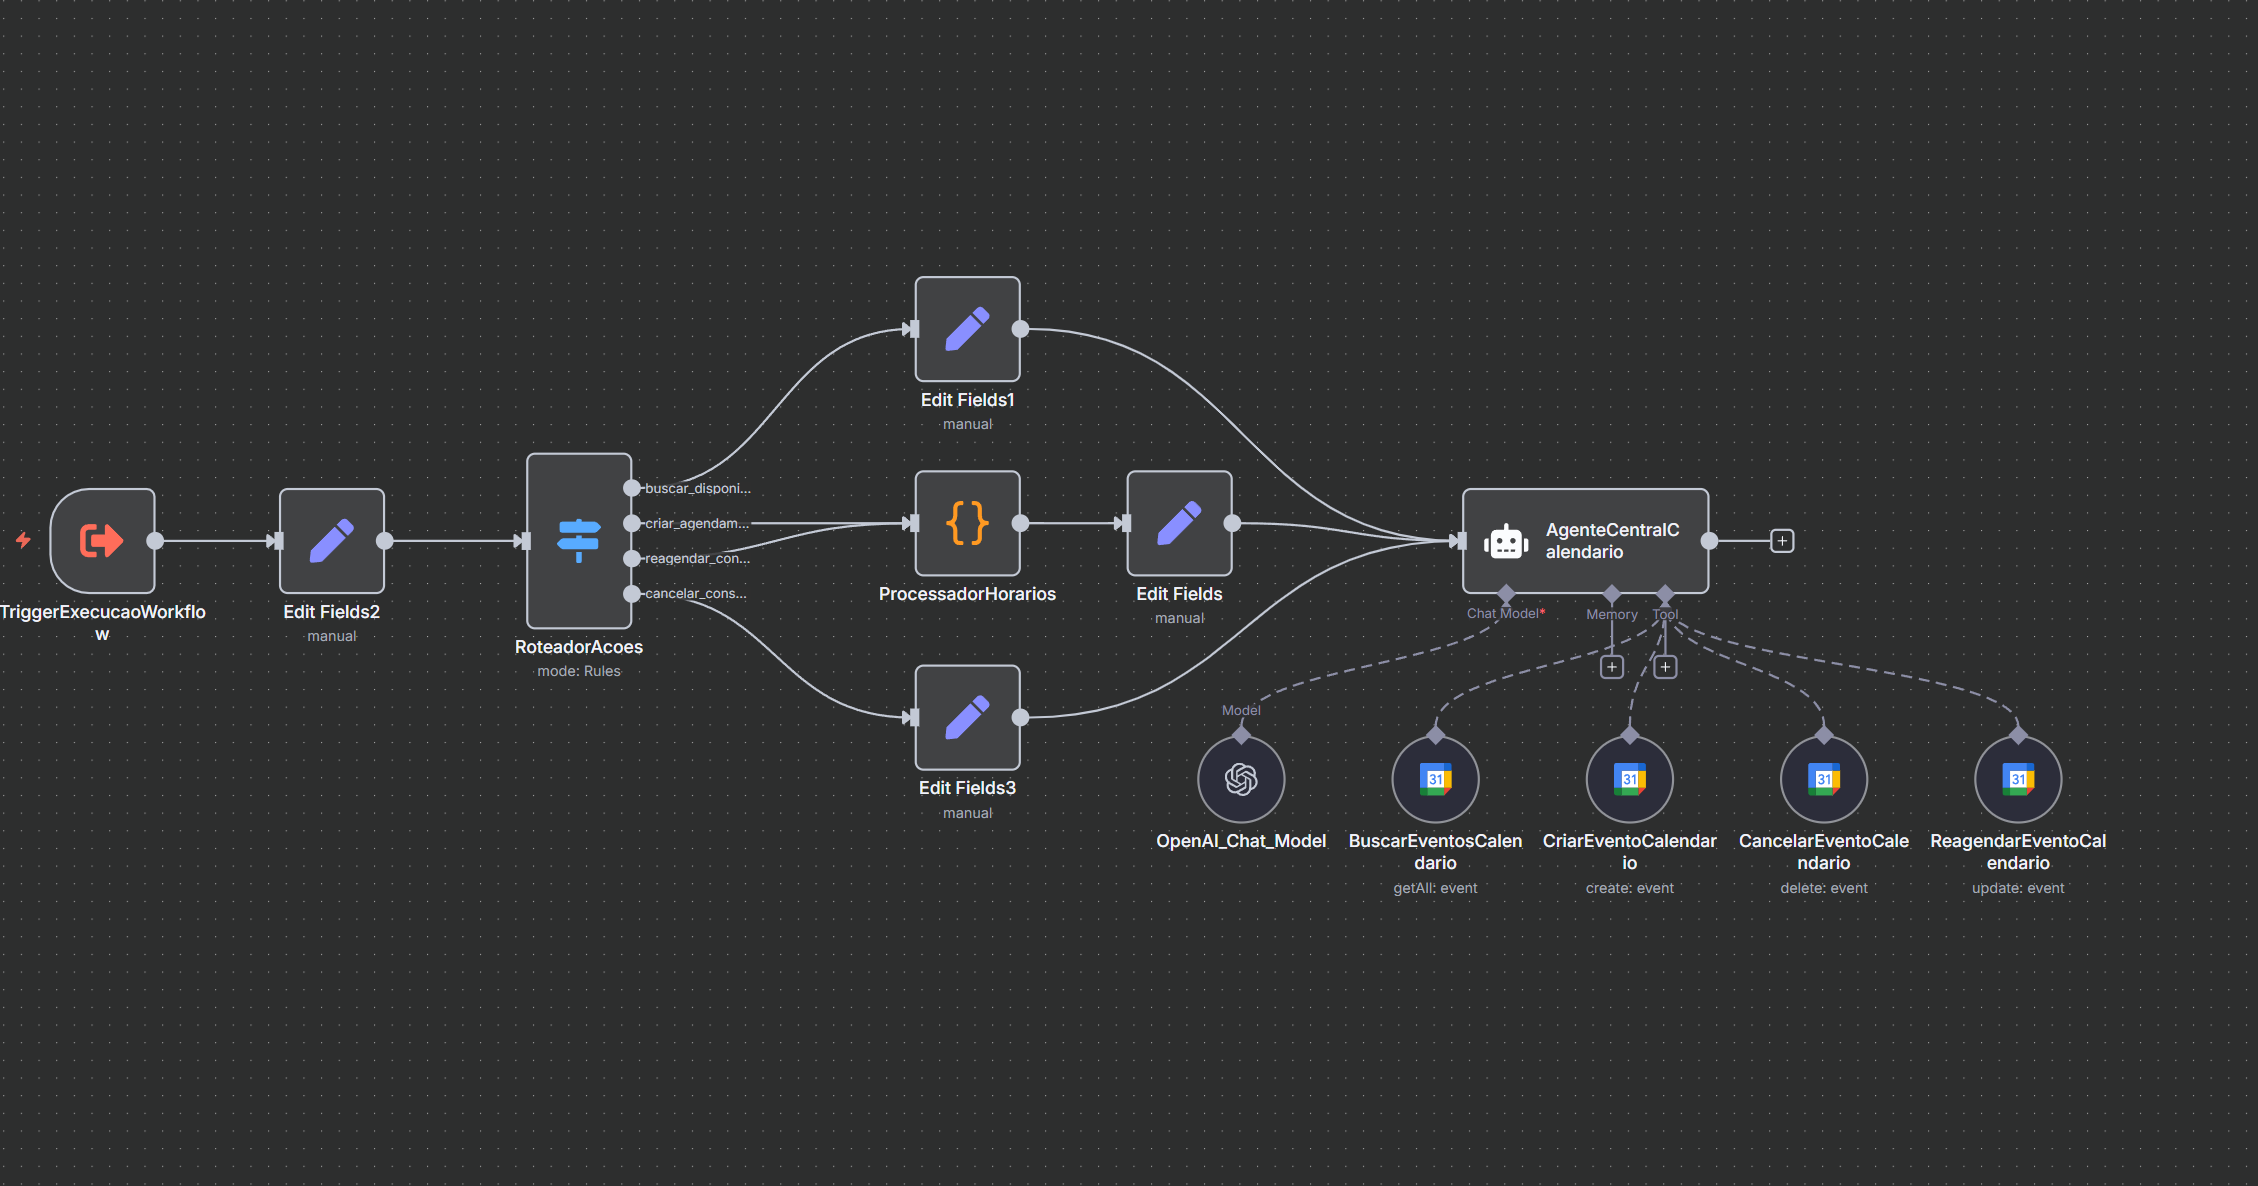Click the buscar_disponi... output connector
2258x1186 pixels.
pyautogui.click(x=631, y=488)
